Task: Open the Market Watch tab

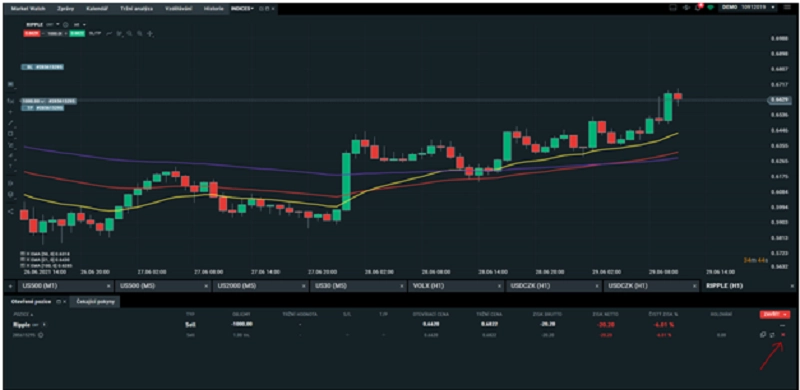Action: 28,9
